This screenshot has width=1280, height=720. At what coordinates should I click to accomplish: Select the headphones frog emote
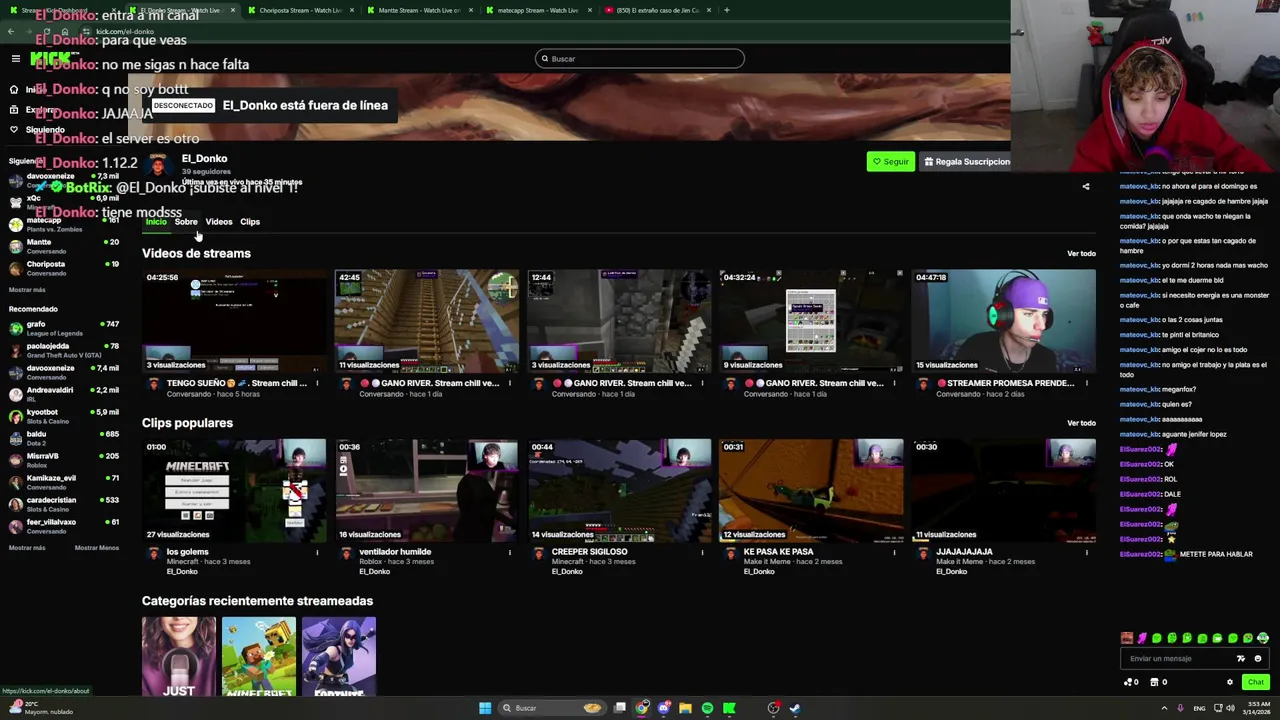coord(1263,638)
